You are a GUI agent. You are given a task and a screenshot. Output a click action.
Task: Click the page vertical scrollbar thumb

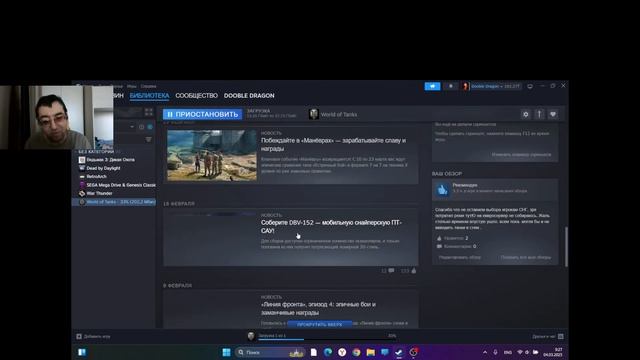point(566,247)
